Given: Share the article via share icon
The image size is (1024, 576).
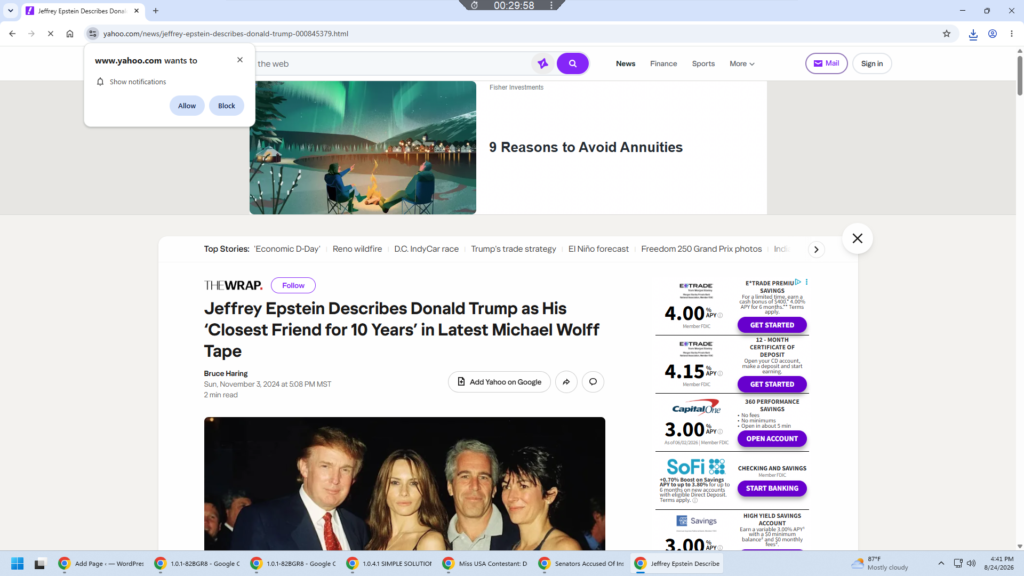Looking at the screenshot, I should pyautogui.click(x=566, y=382).
